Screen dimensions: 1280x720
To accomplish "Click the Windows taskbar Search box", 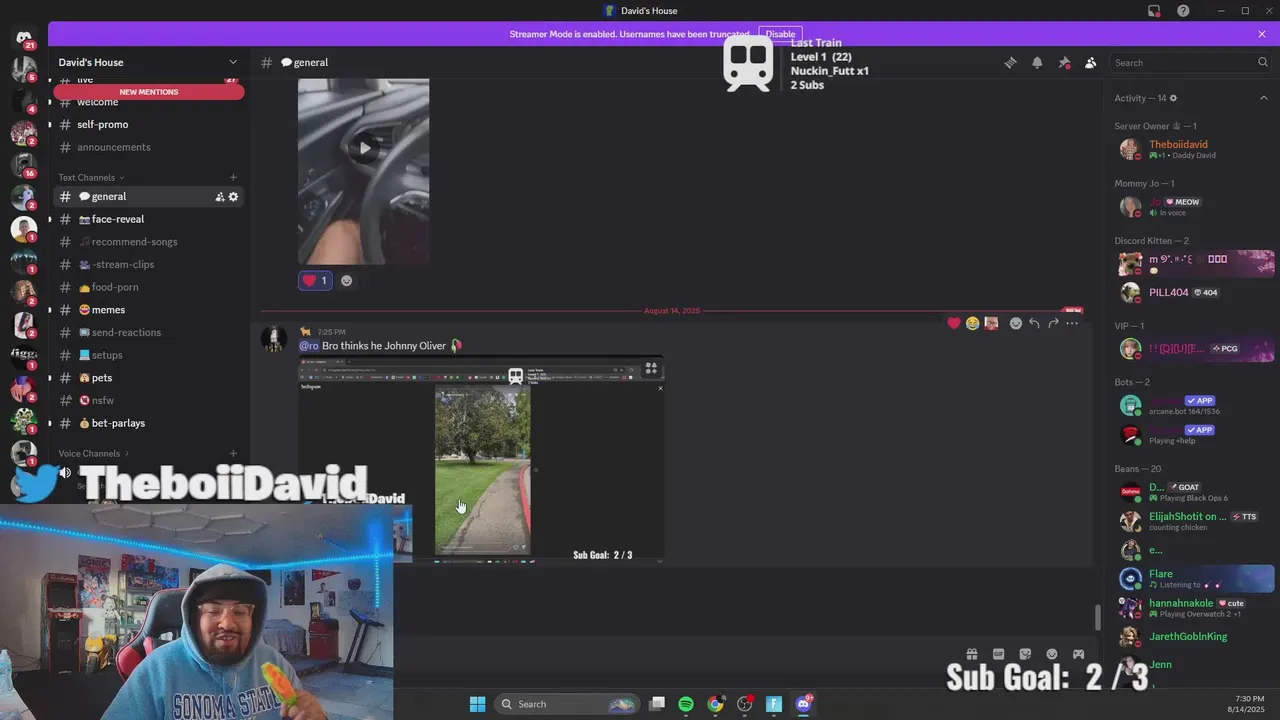I will tap(568, 704).
